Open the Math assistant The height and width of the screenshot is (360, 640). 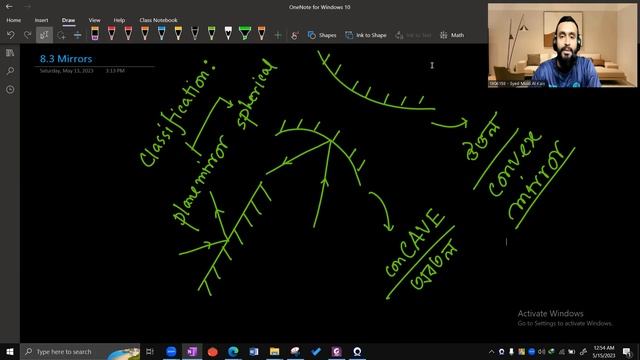pos(452,36)
